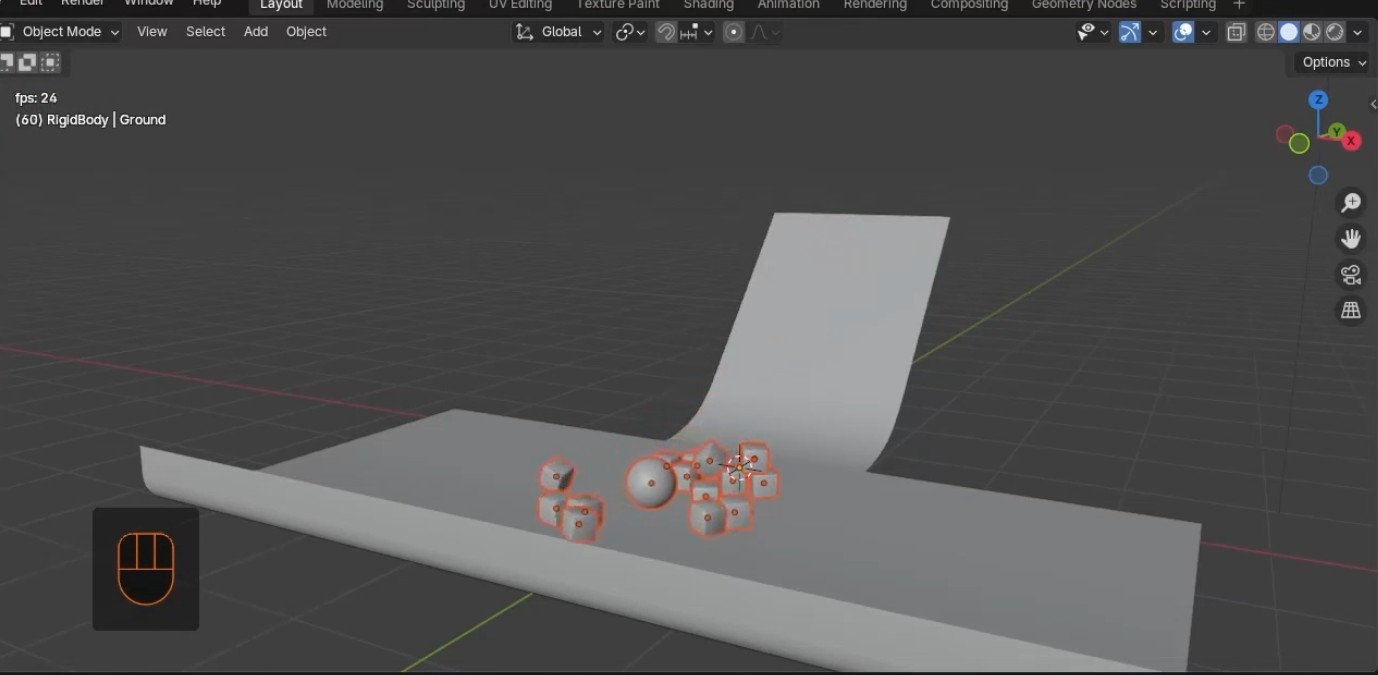Switch perspective/orthographic with the grid icon
Image resolution: width=1378 pixels, height=675 pixels.
(1351, 311)
